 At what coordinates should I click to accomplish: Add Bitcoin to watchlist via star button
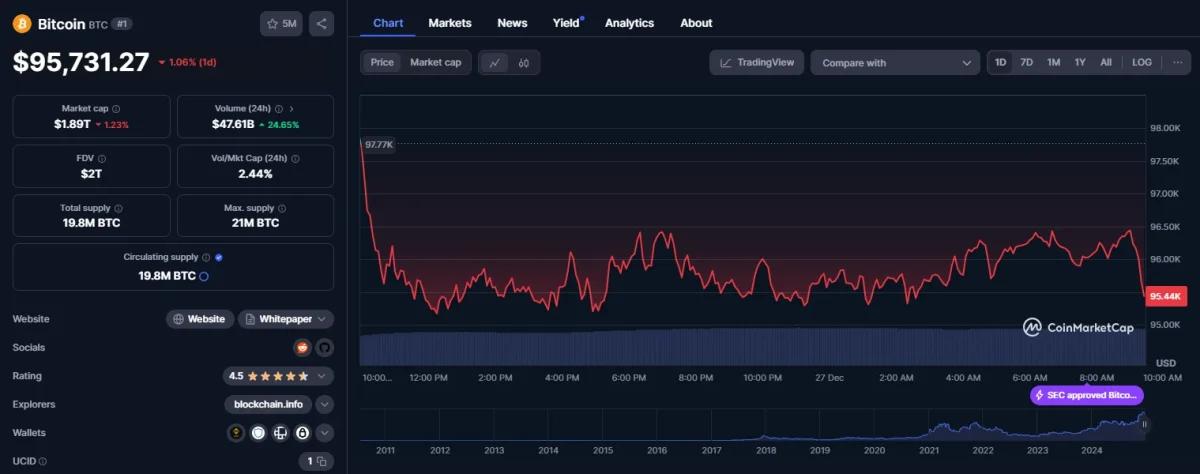click(281, 23)
